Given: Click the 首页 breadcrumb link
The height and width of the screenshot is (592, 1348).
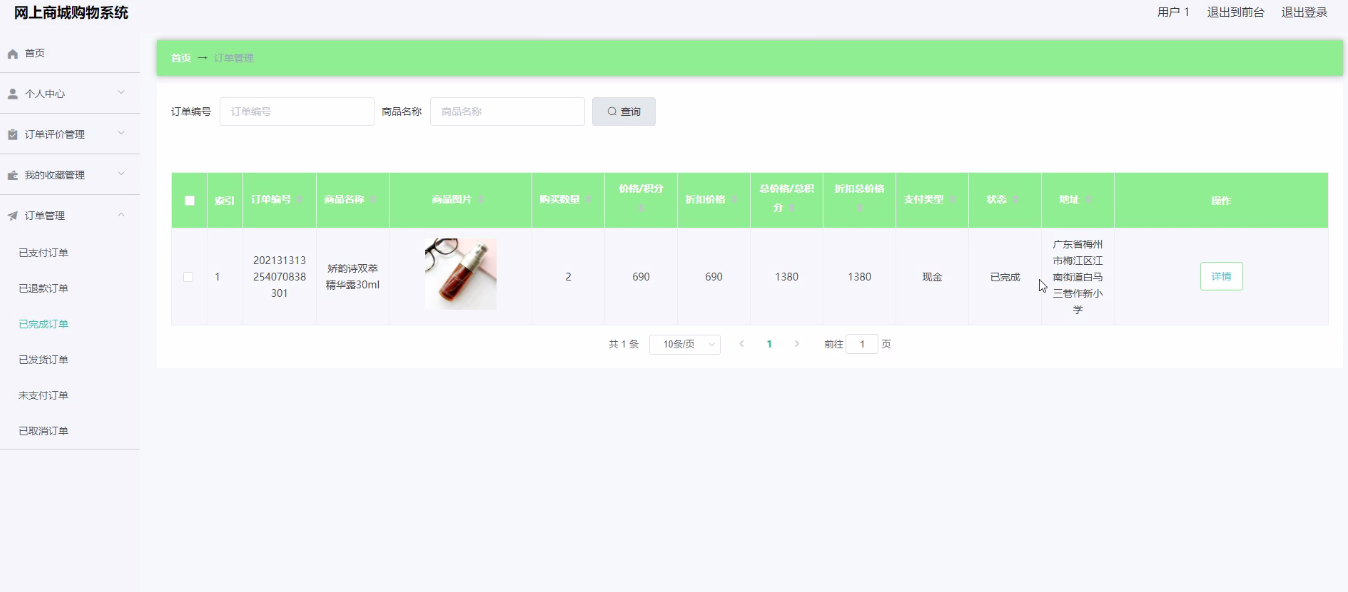Looking at the screenshot, I should [x=181, y=58].
